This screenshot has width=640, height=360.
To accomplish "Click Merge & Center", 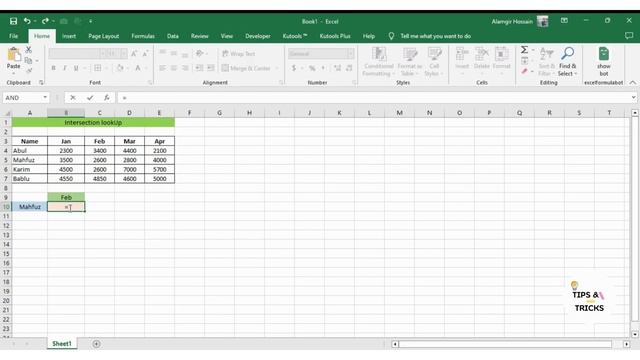I will click(247, 68).
